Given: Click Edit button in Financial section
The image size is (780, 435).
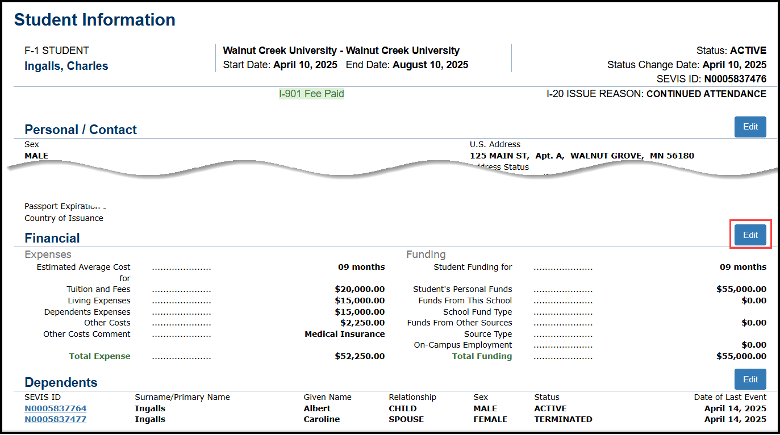Looking at the screenshot, I should coord(750,235).
